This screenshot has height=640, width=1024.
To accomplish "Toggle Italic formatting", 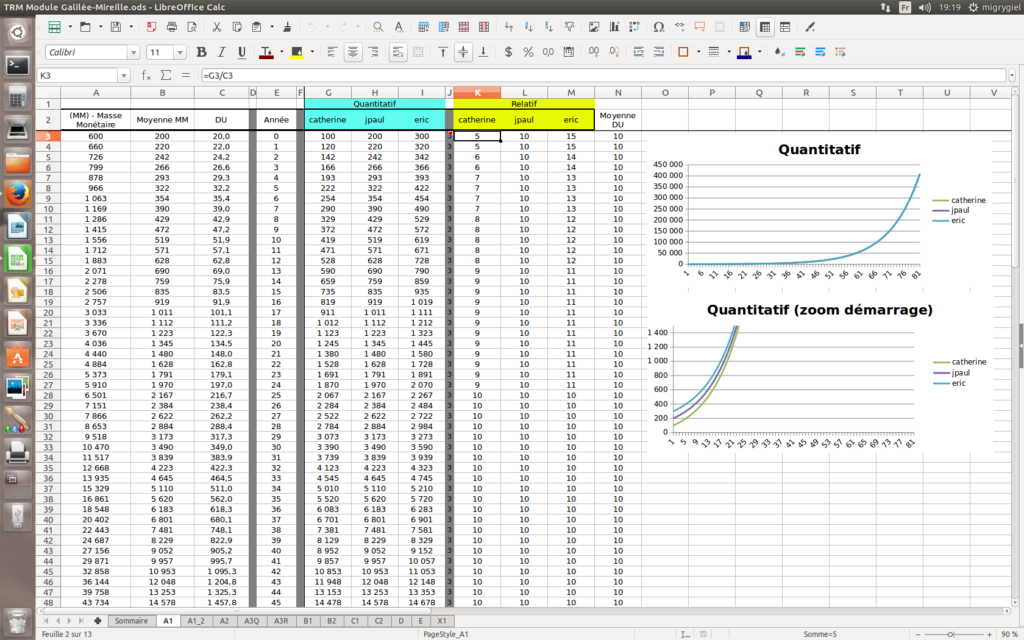I will click(222, 52).
